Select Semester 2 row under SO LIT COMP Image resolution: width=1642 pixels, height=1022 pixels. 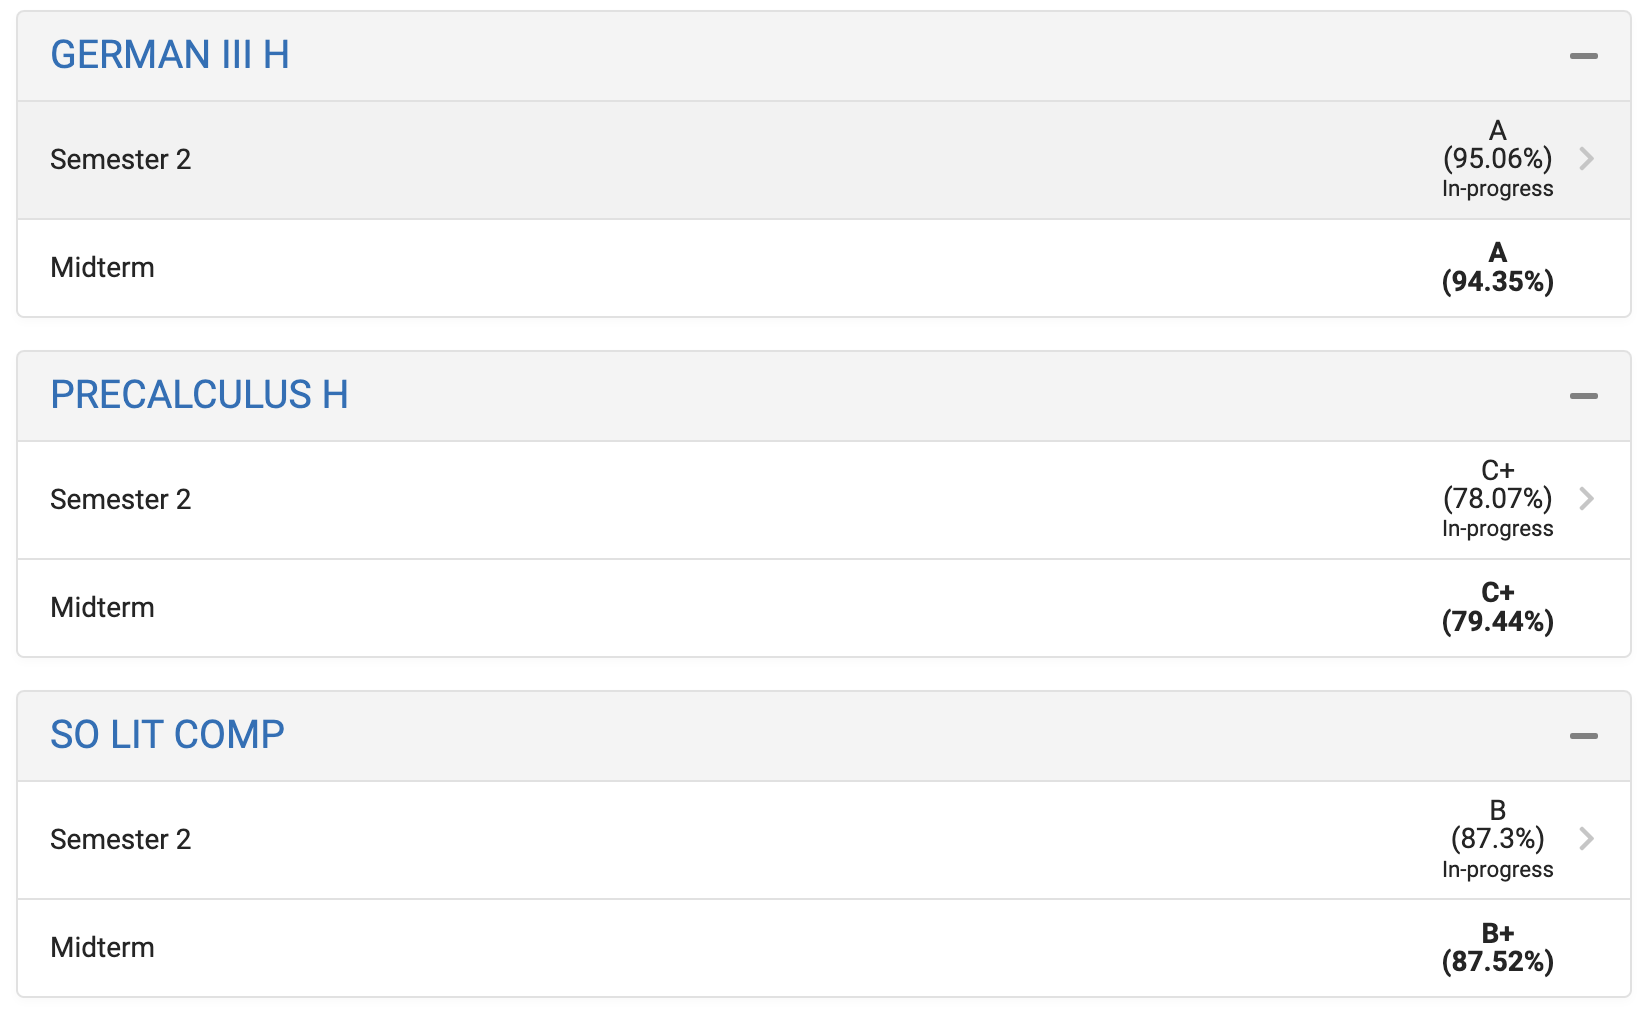point(824,840)
